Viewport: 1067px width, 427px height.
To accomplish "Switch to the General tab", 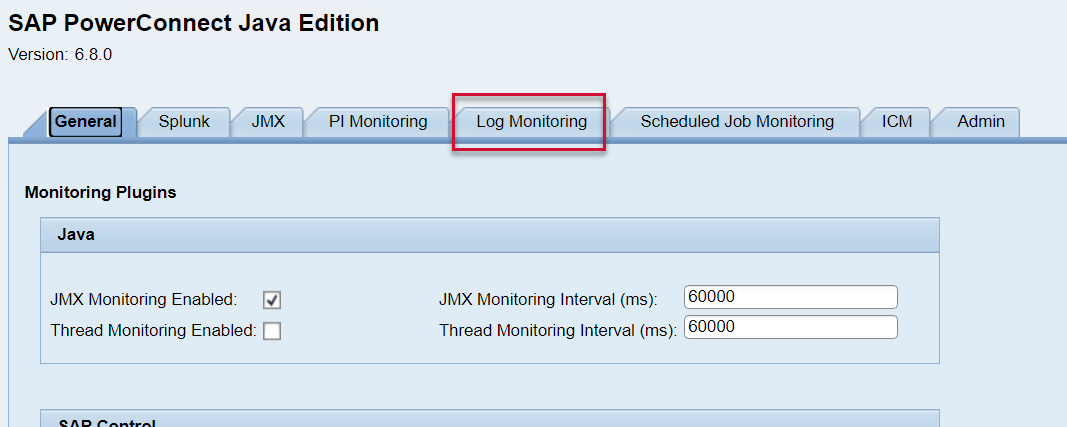I will click(86, 122).
